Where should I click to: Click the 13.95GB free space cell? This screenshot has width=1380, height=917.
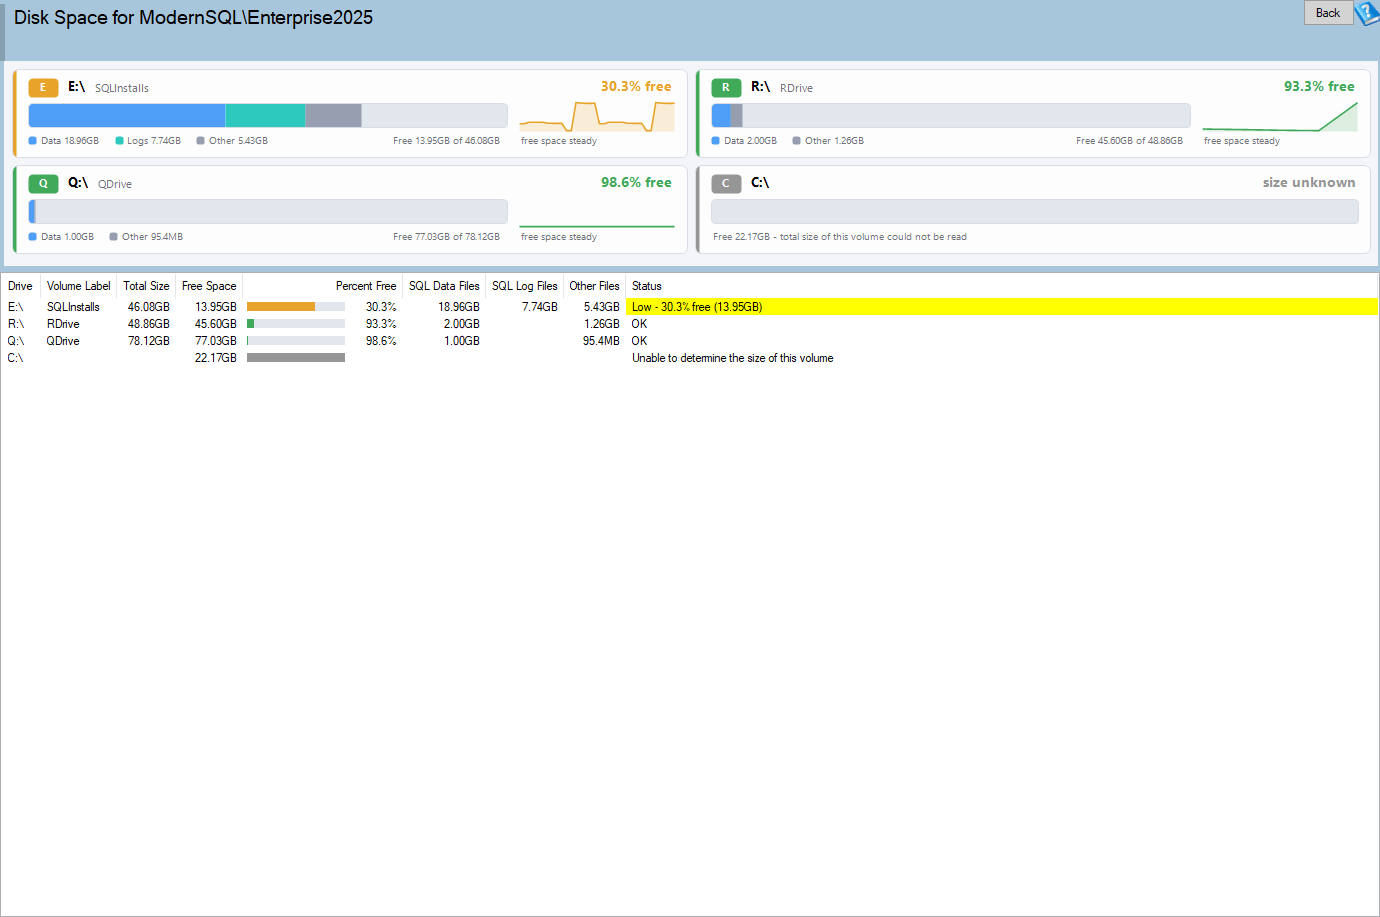pos(216,307)
